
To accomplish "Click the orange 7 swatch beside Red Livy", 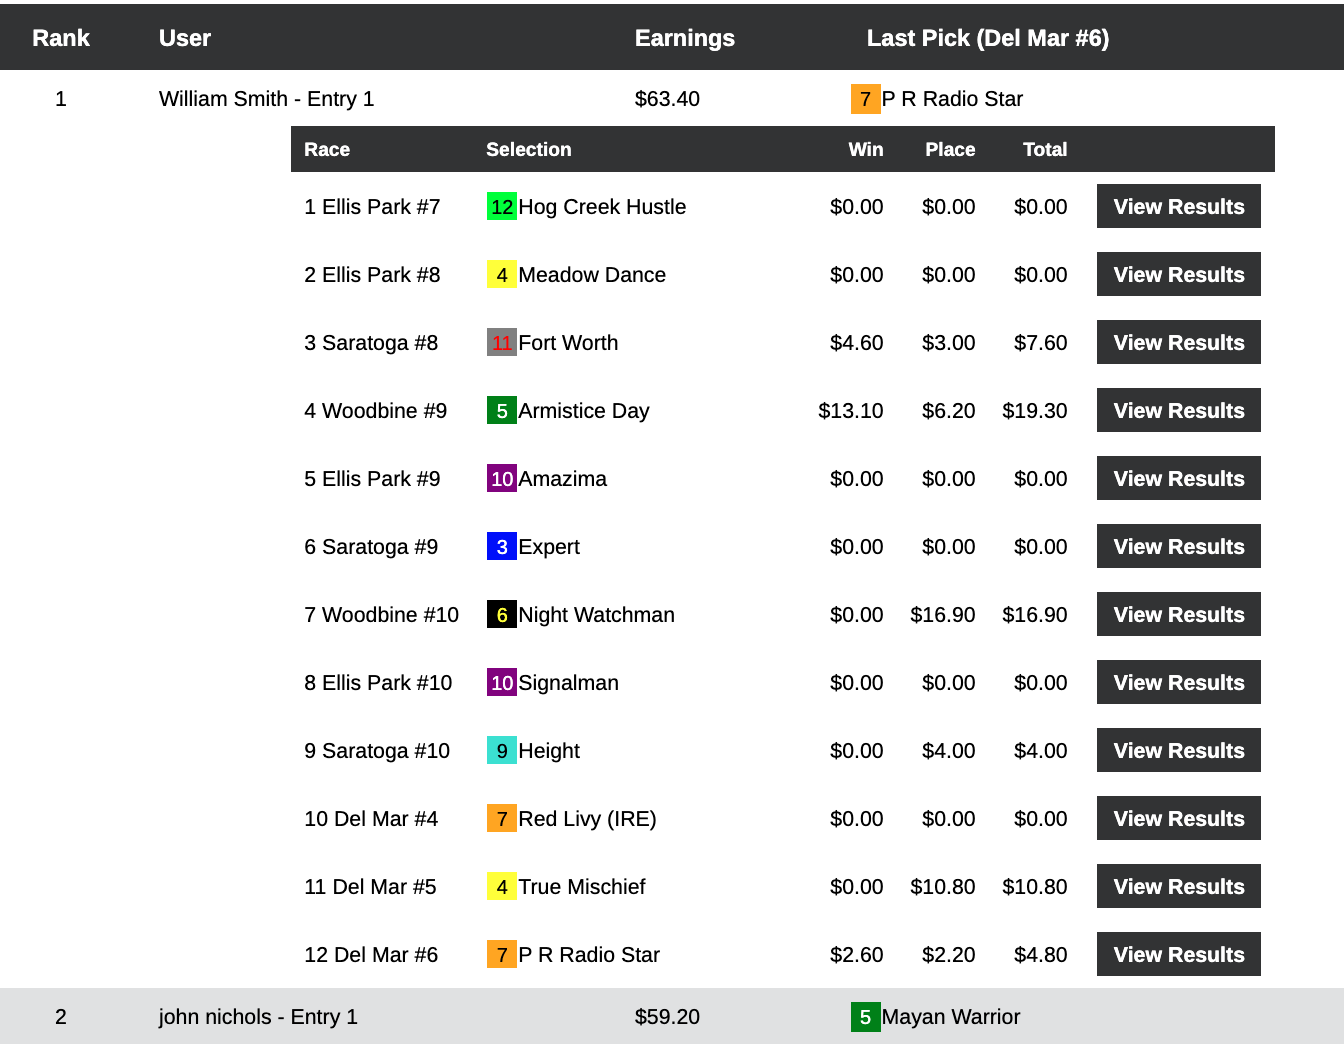I will (x=501, y=819).
